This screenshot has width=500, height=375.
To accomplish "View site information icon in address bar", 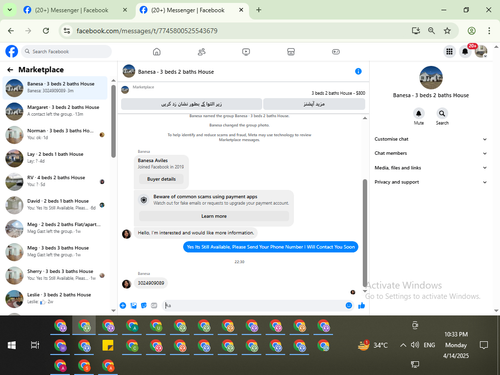I will (67, 31).
